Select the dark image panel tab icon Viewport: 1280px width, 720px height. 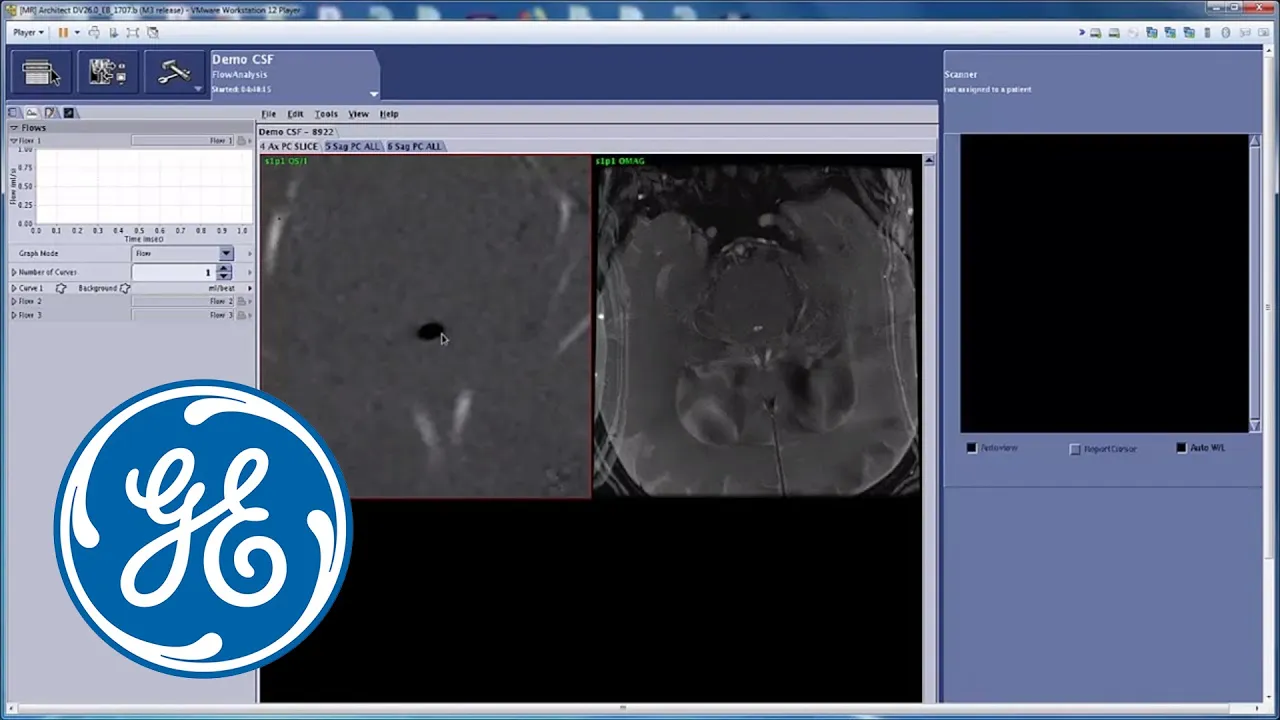click(x=68, y=113)
